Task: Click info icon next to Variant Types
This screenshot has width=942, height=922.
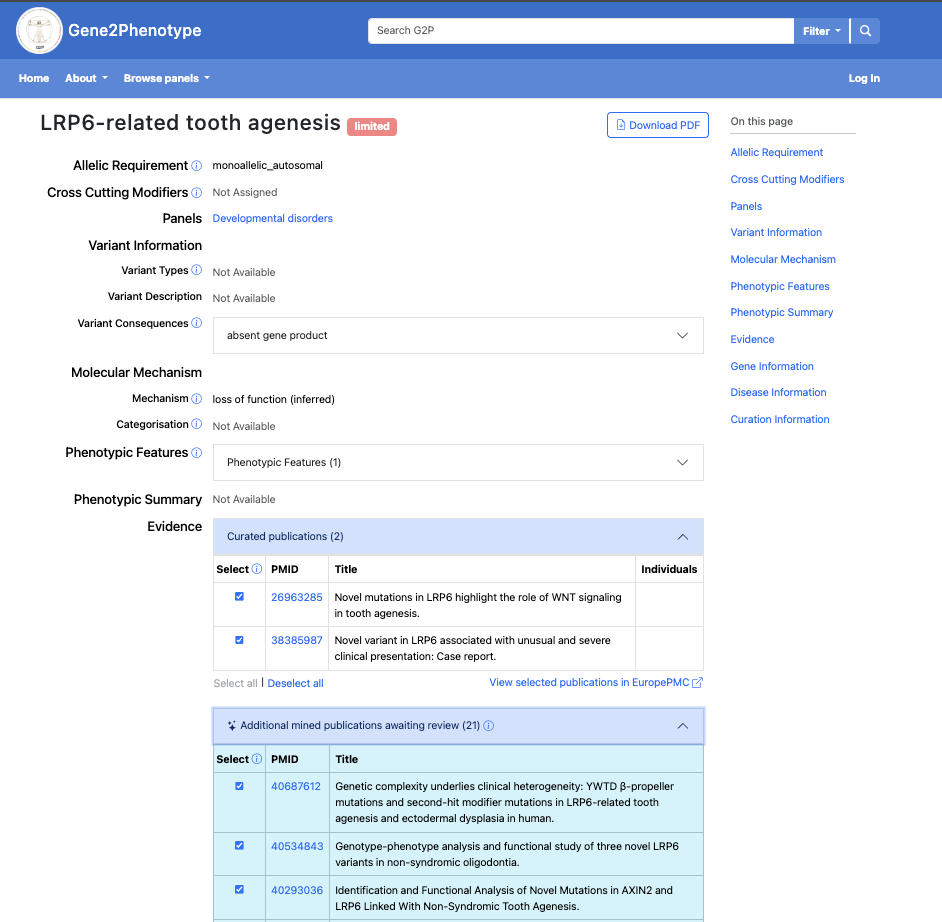Action: click(x=197, y=271)
